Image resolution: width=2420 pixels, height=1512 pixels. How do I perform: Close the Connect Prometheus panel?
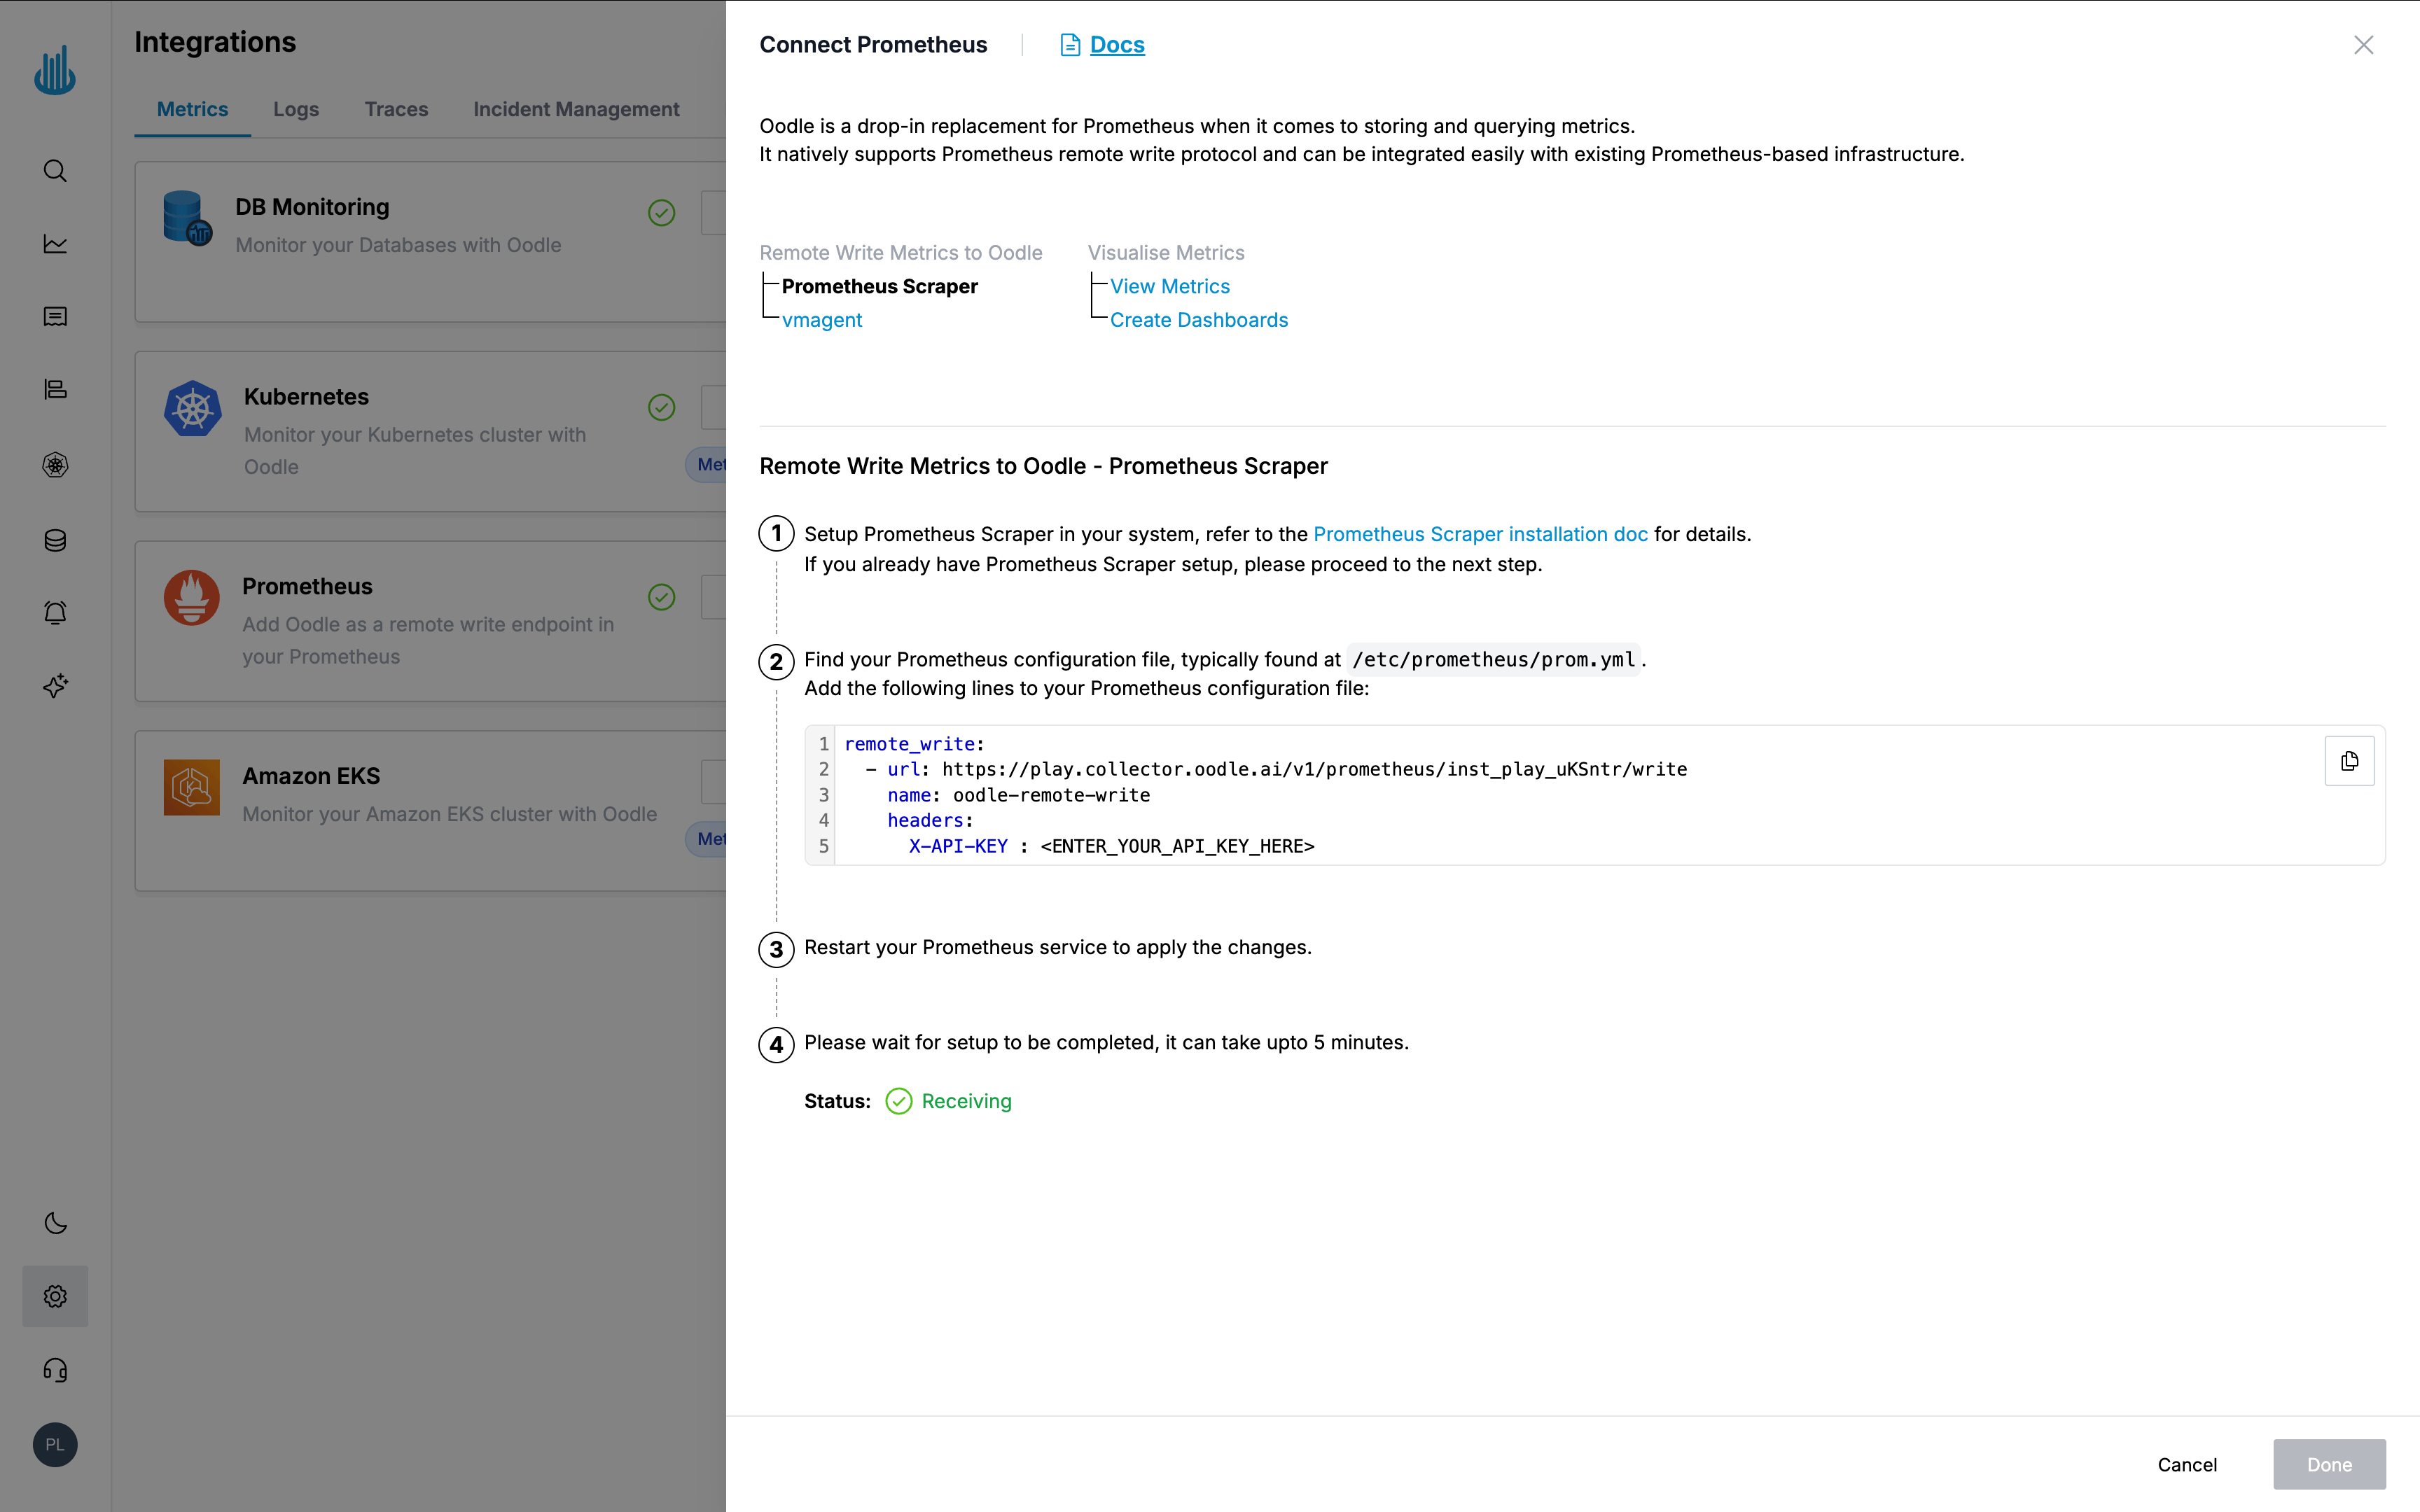pos(2363,45)
